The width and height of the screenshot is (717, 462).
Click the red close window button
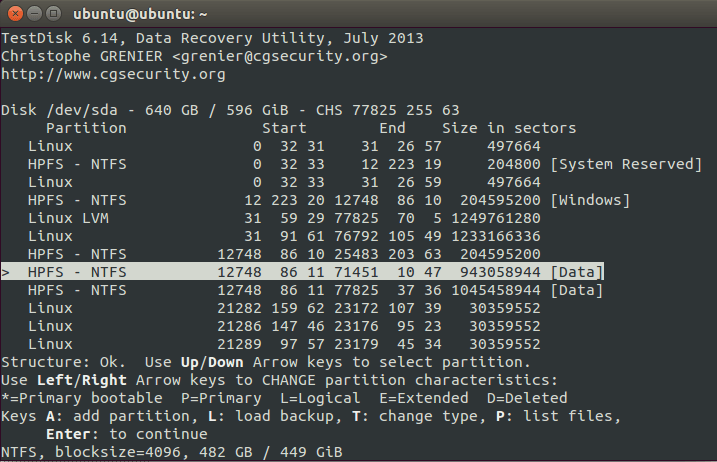point(15,15)
